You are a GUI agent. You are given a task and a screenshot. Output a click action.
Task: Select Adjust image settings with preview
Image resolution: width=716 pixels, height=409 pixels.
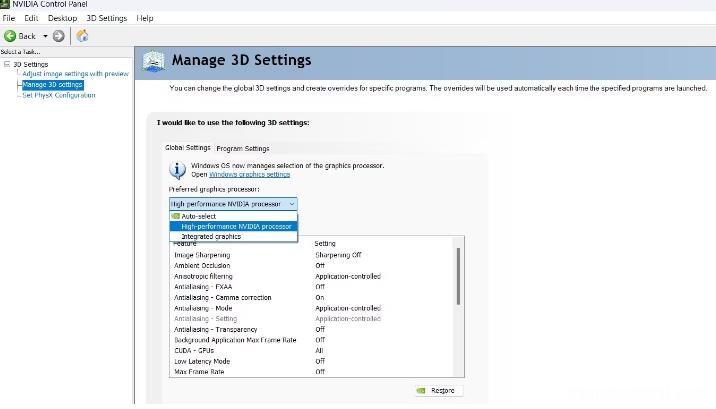tap(76, 74)
